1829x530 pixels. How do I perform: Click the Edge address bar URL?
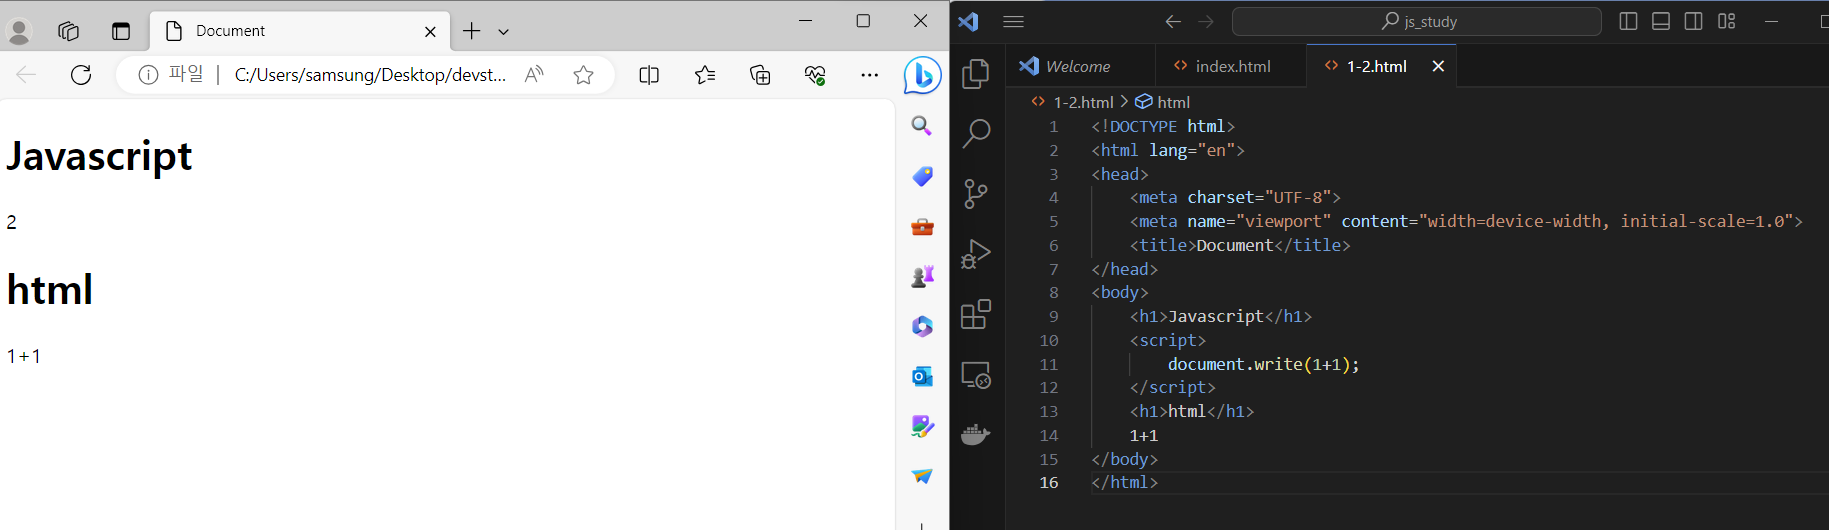[x=370, y=75]
